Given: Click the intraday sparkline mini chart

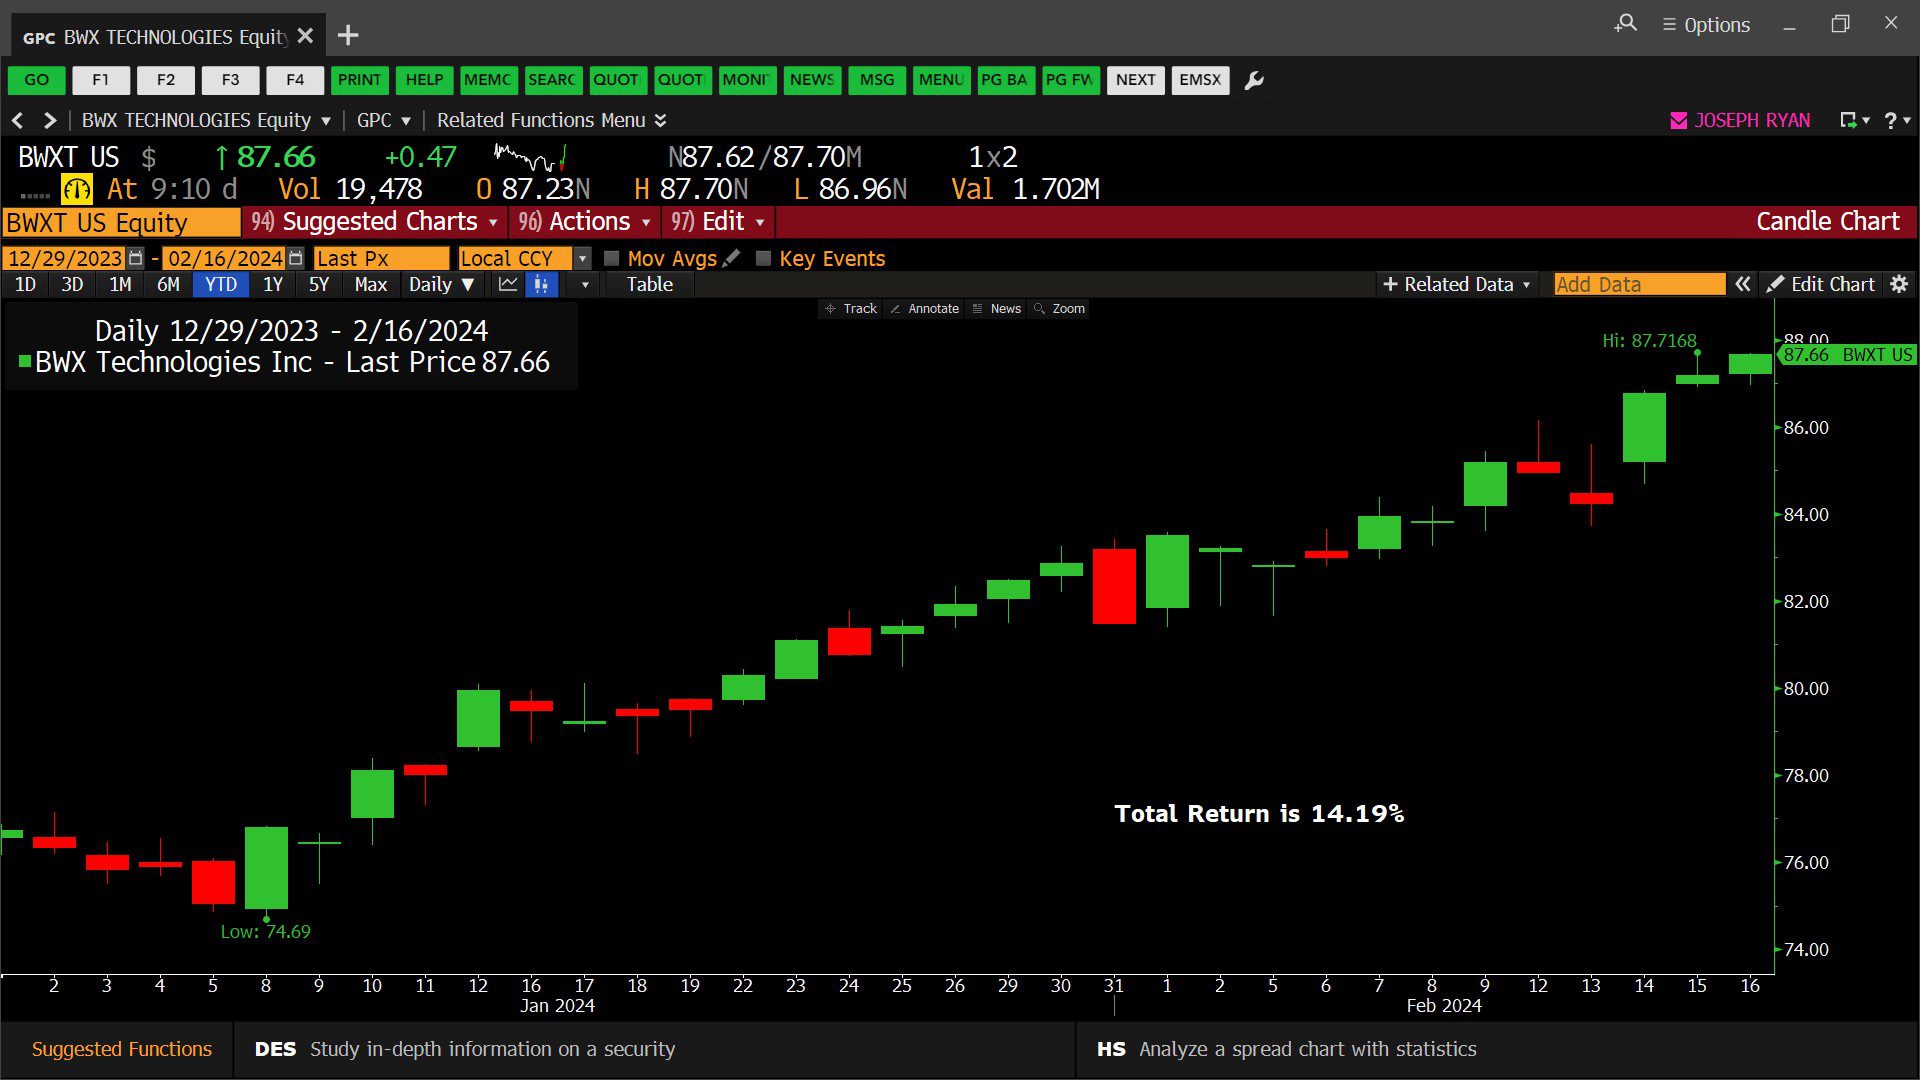Looking at the screenshot, I should (531, 157).
